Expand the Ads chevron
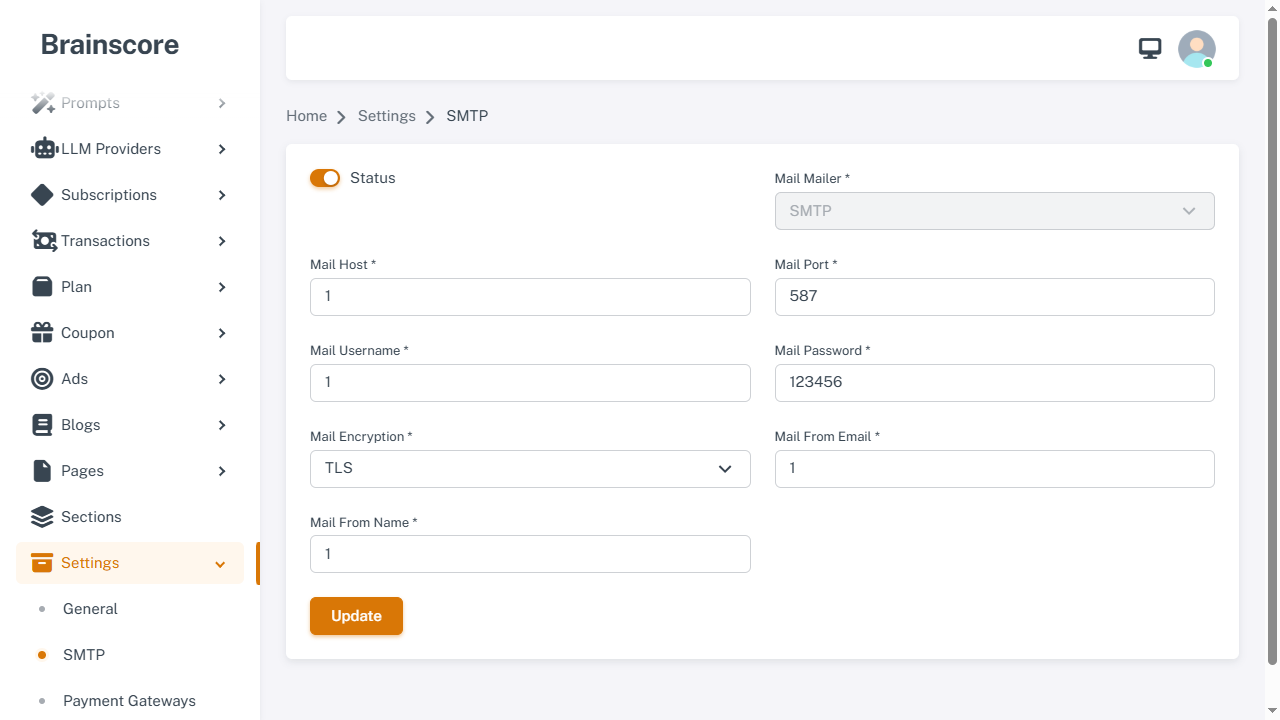This screenshot has width=1280, height=720. [222, 379]
